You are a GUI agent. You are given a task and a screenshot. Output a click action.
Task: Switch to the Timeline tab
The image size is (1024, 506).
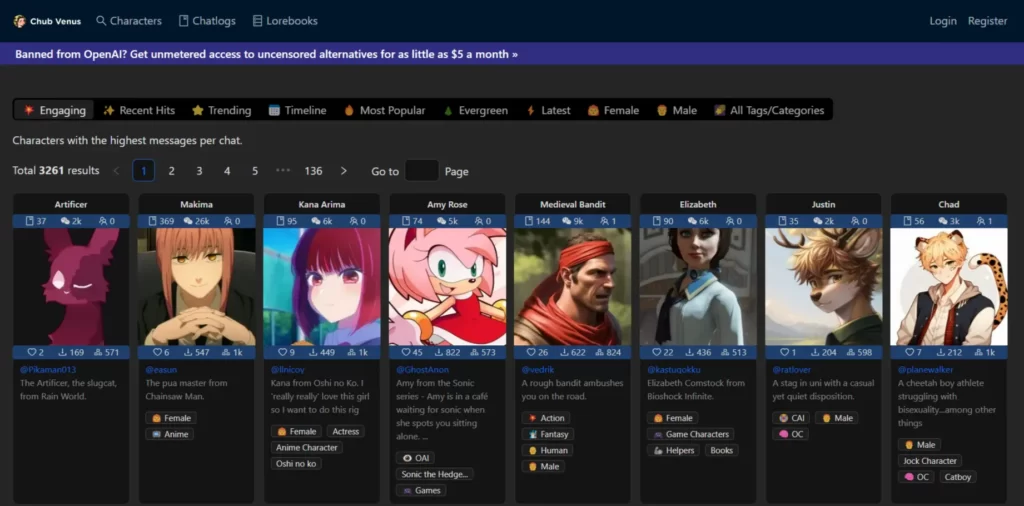click(297, 110)
